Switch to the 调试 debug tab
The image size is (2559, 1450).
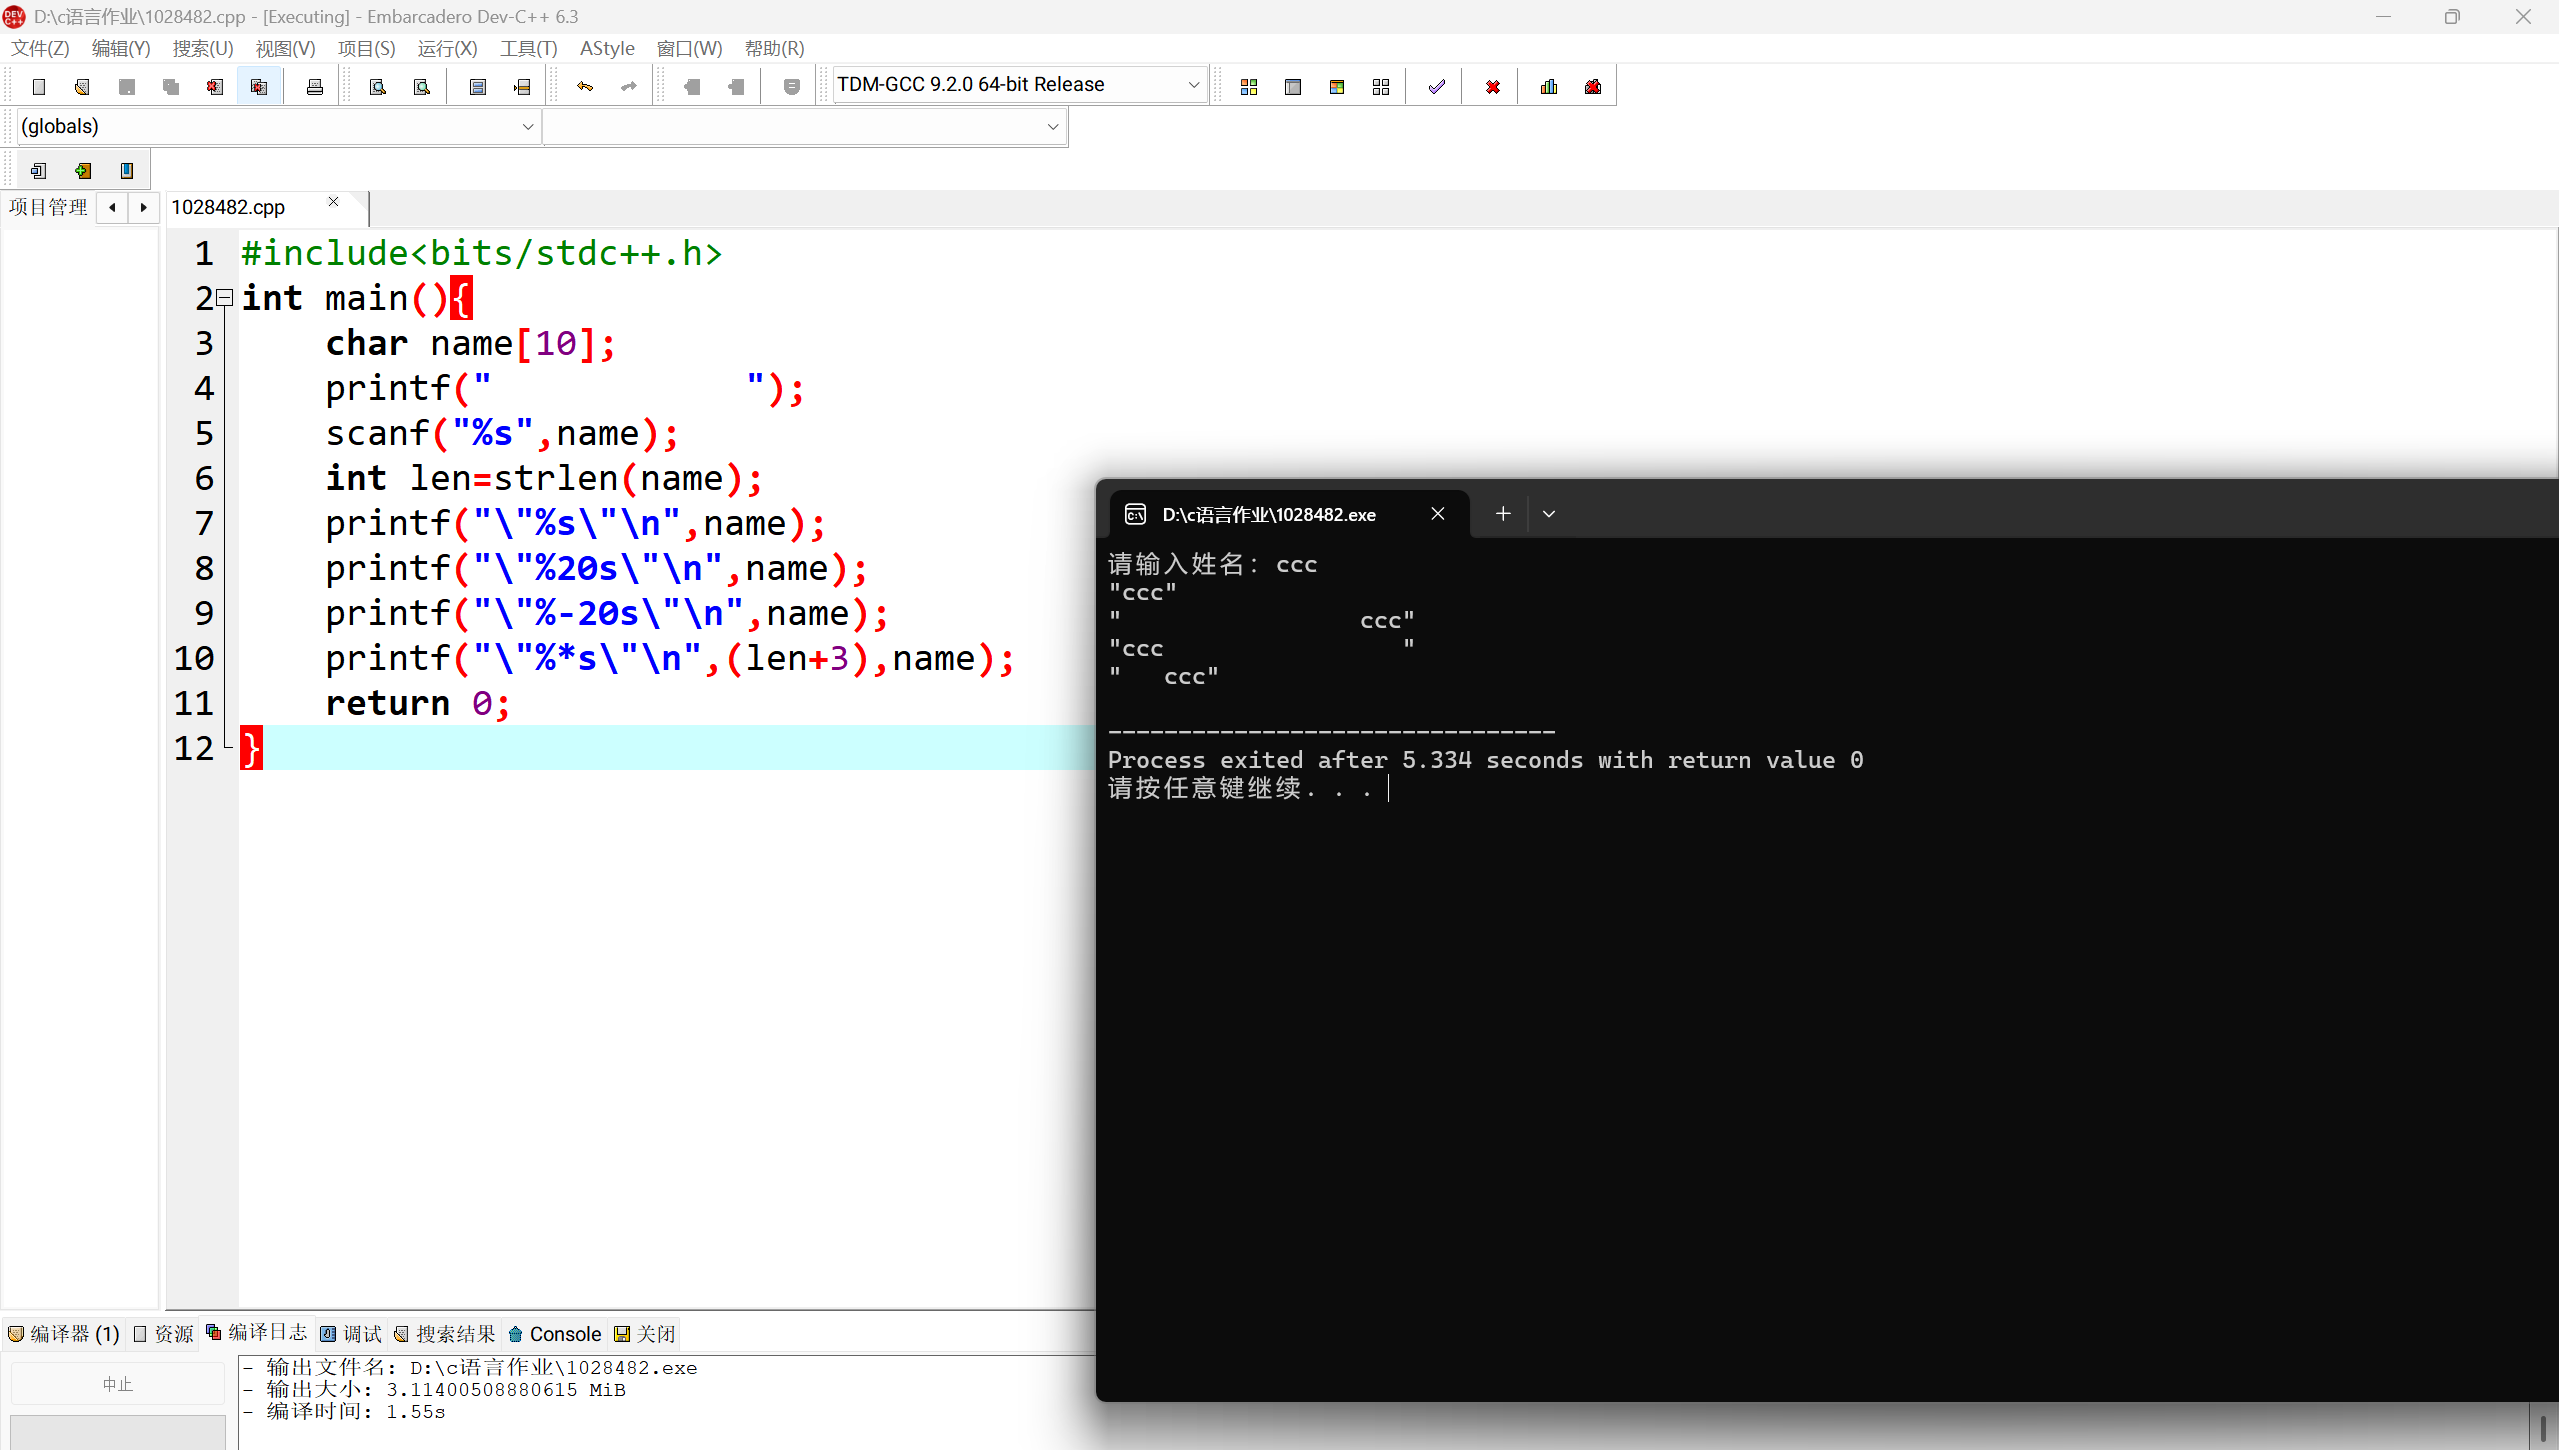click(351, 1334)
